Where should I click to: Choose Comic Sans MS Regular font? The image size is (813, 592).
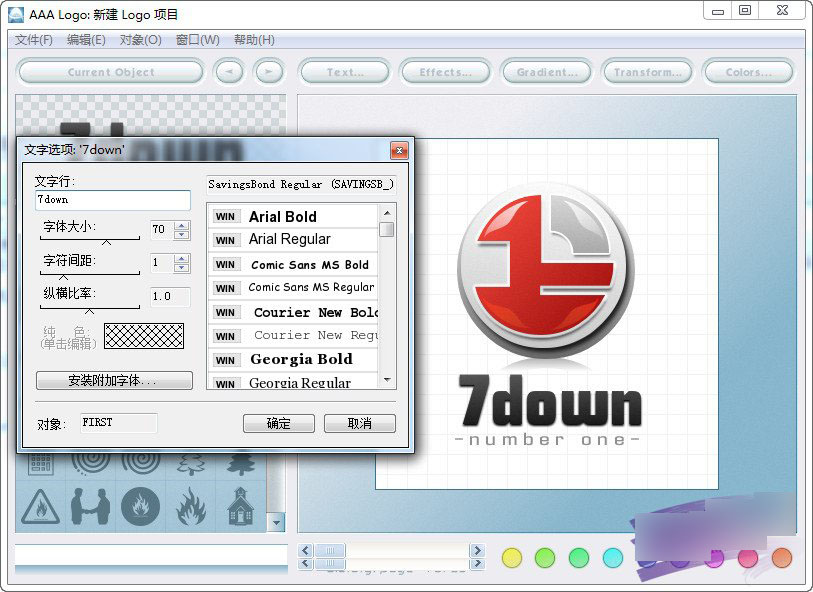[293, 288]
